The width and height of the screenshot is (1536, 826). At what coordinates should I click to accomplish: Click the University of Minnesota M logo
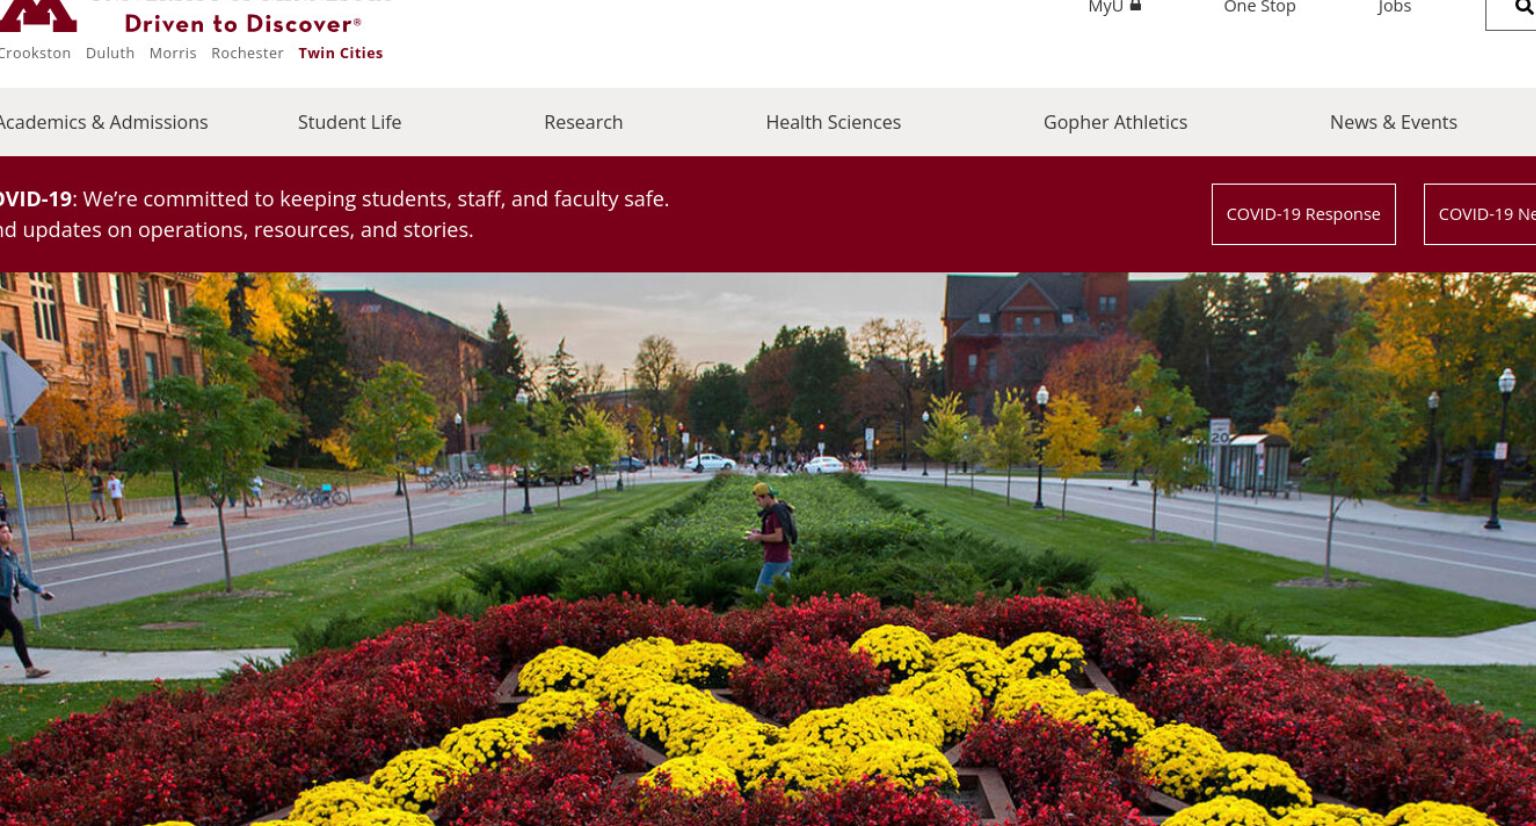click(x=37, y=14)
